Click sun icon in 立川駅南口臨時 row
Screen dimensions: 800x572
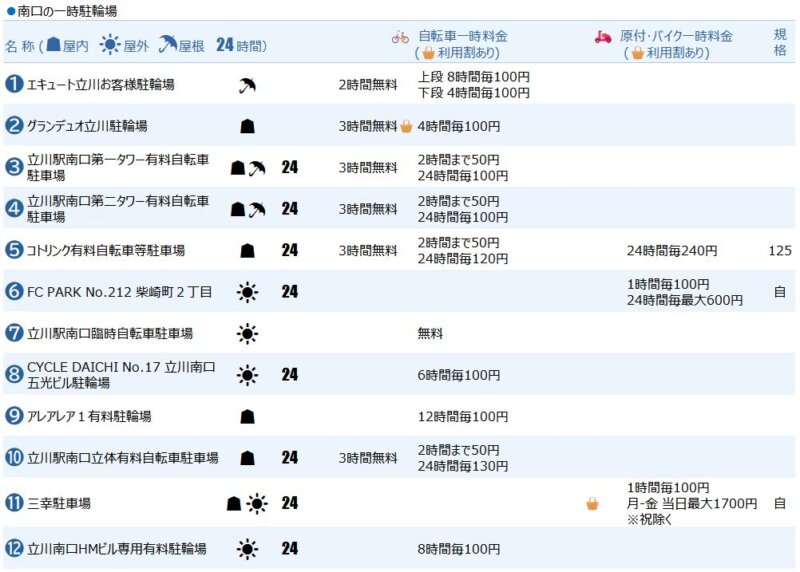[x=247, y=334]
